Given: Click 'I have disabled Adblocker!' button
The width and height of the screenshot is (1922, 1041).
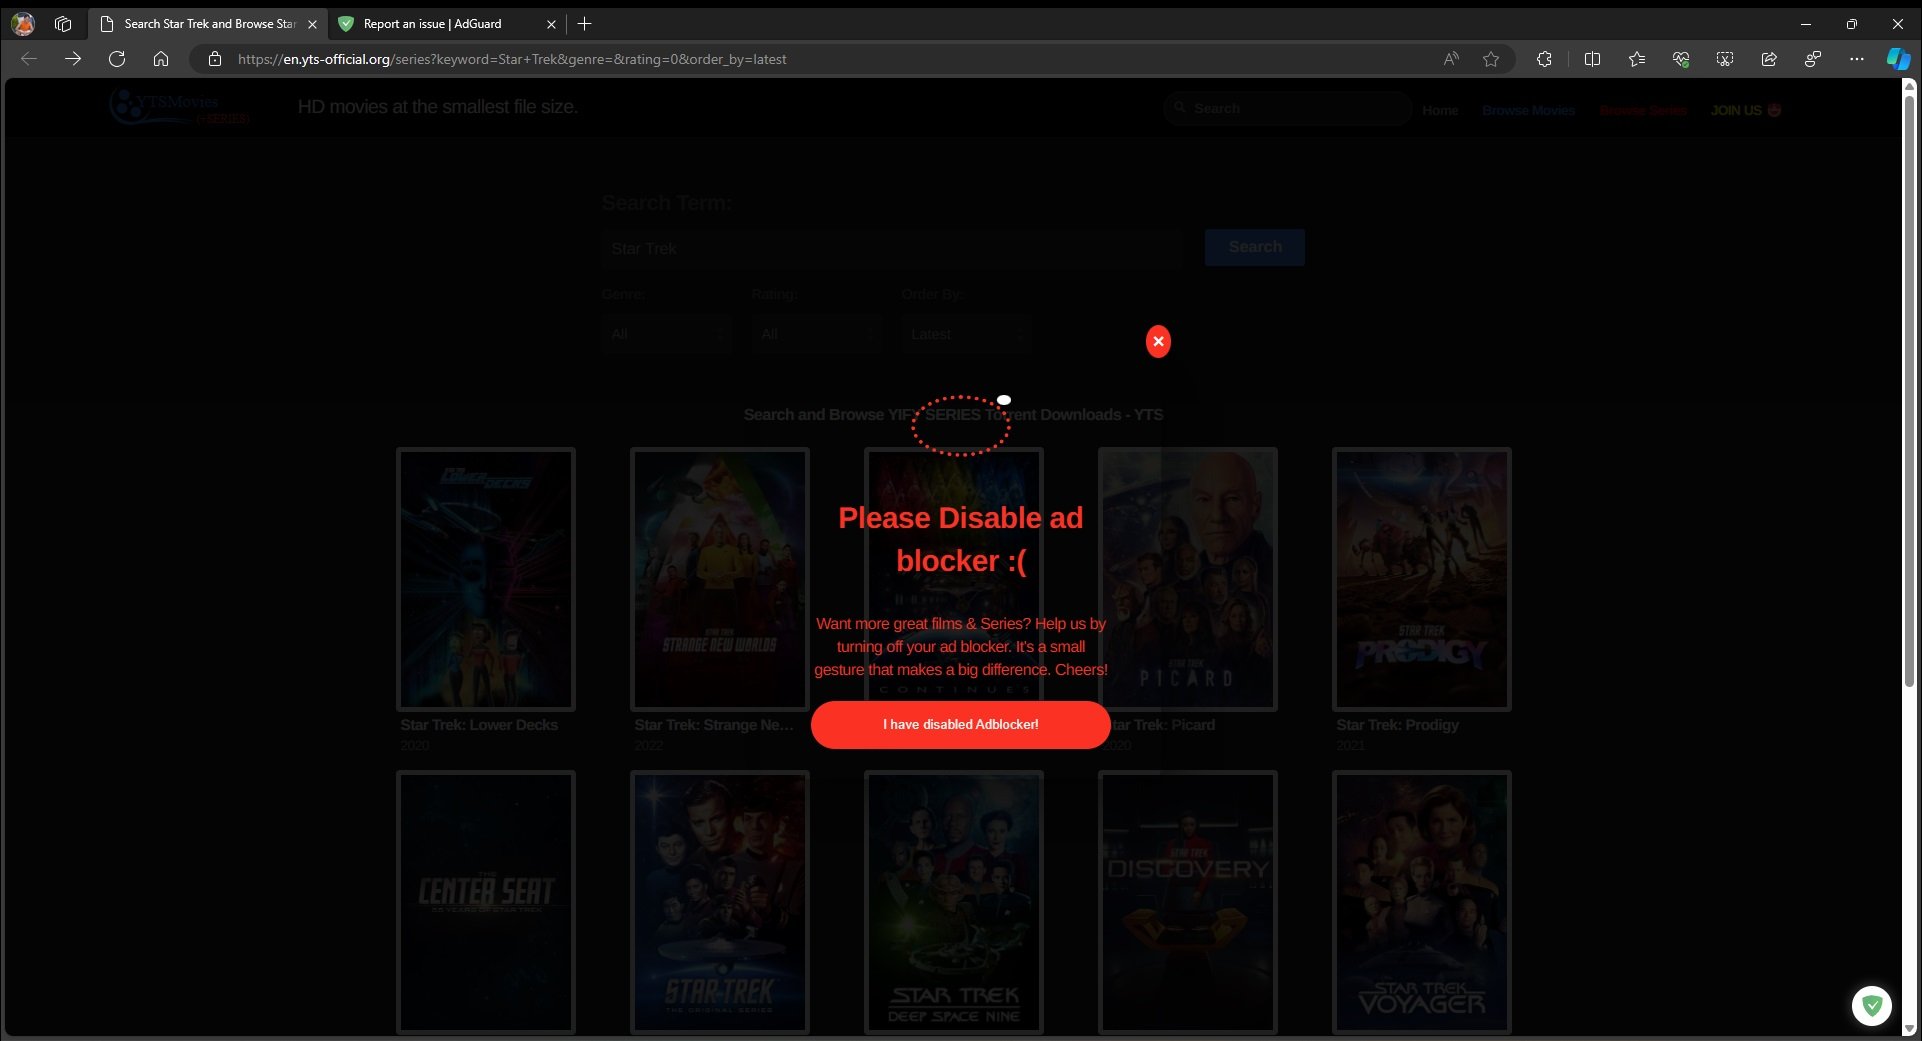Looking at the screenshot, I should 960,725.
